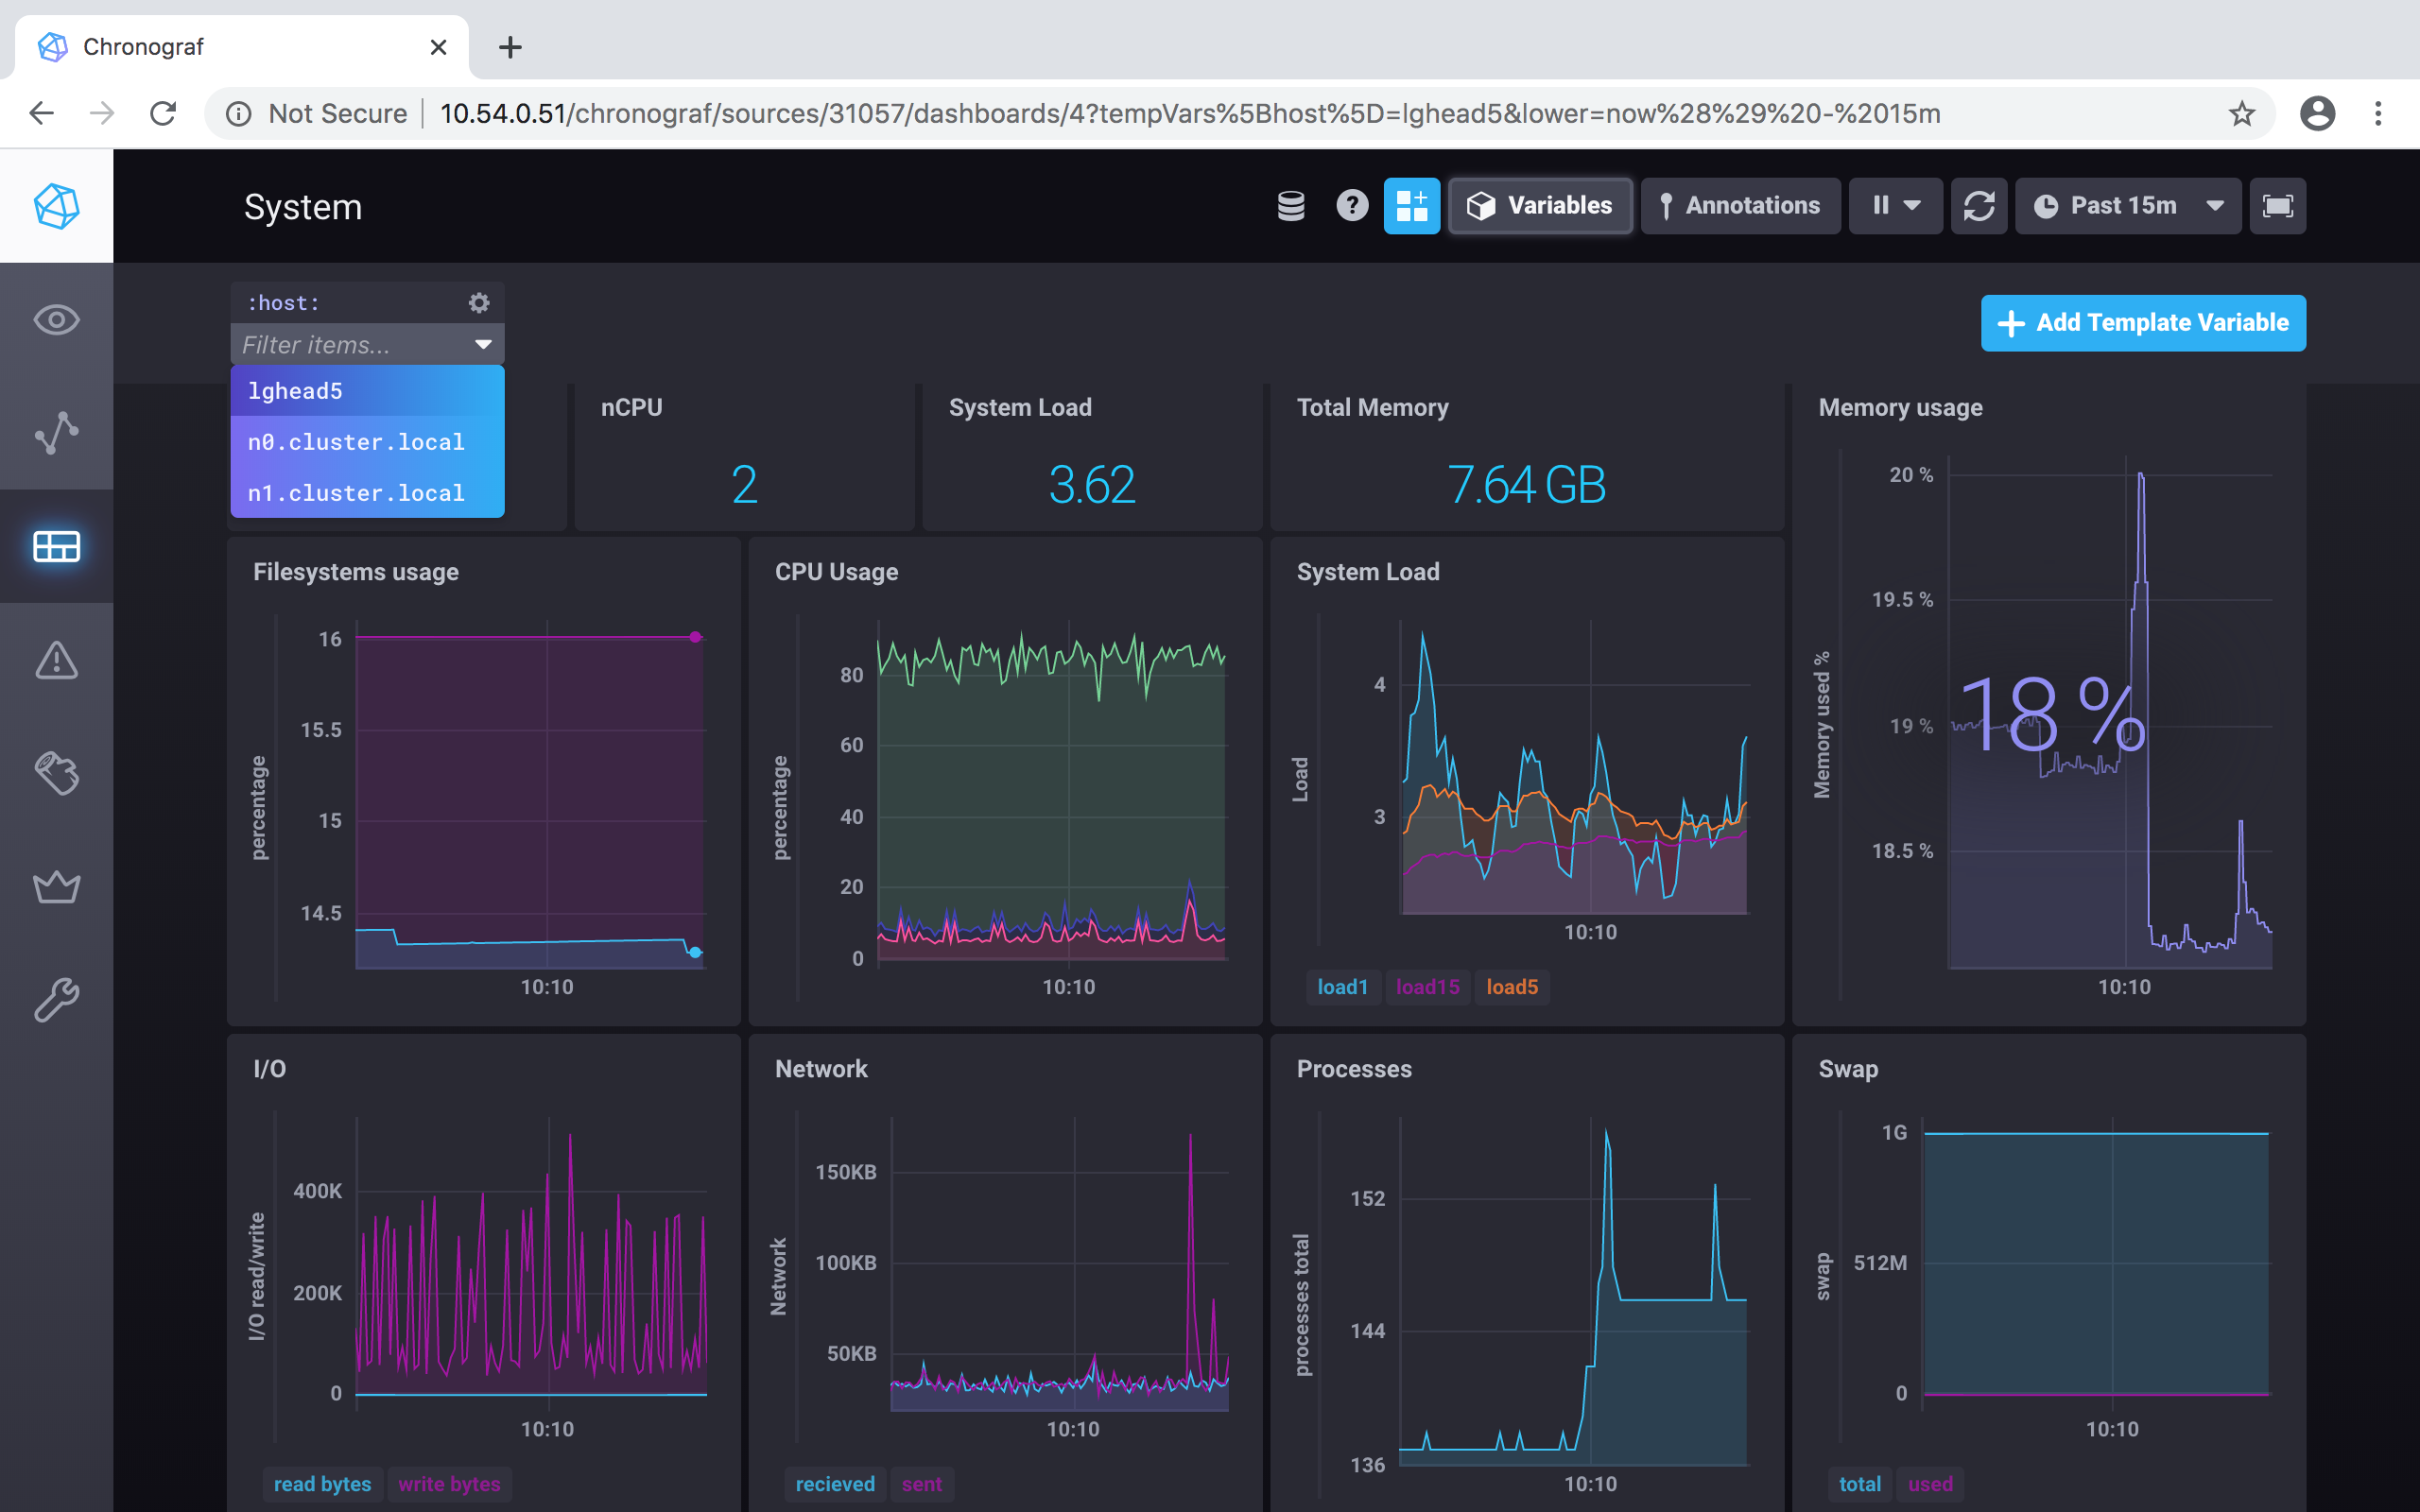The width and height of the screenshot is (2420, 1512).
Task: Toggle recieved series in Network legend
Action: click(835, 1484)
